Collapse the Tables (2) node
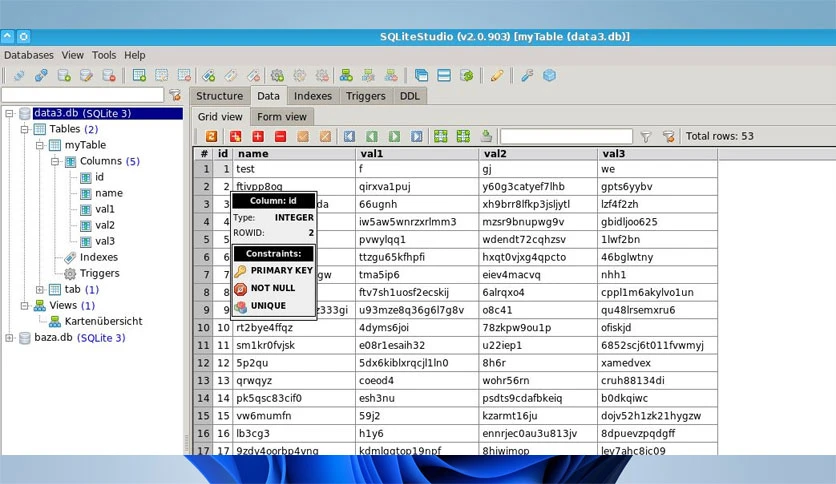 point(25,130)
